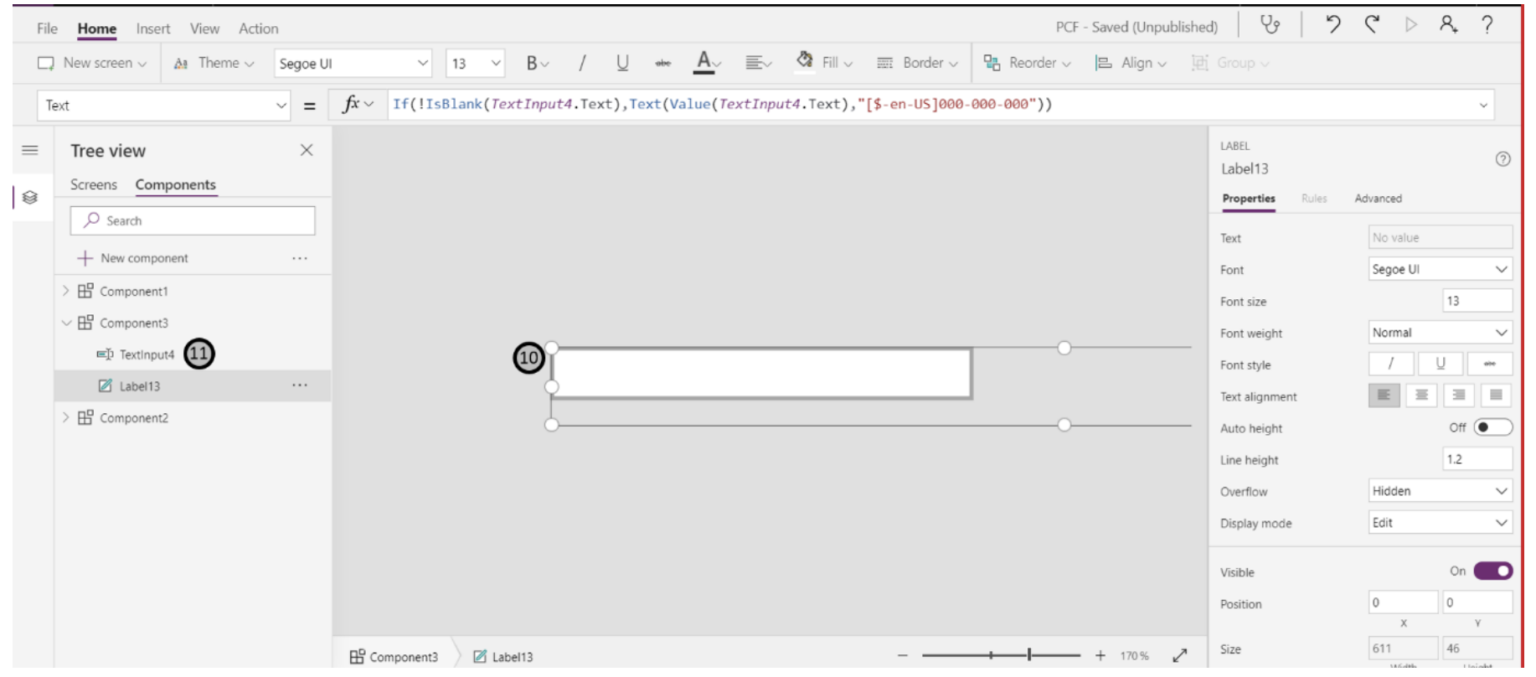Viewport: 1536px width, 677px height.
Task: Apply bold formatting from the toolbar
Action: [x=531, y=62]
